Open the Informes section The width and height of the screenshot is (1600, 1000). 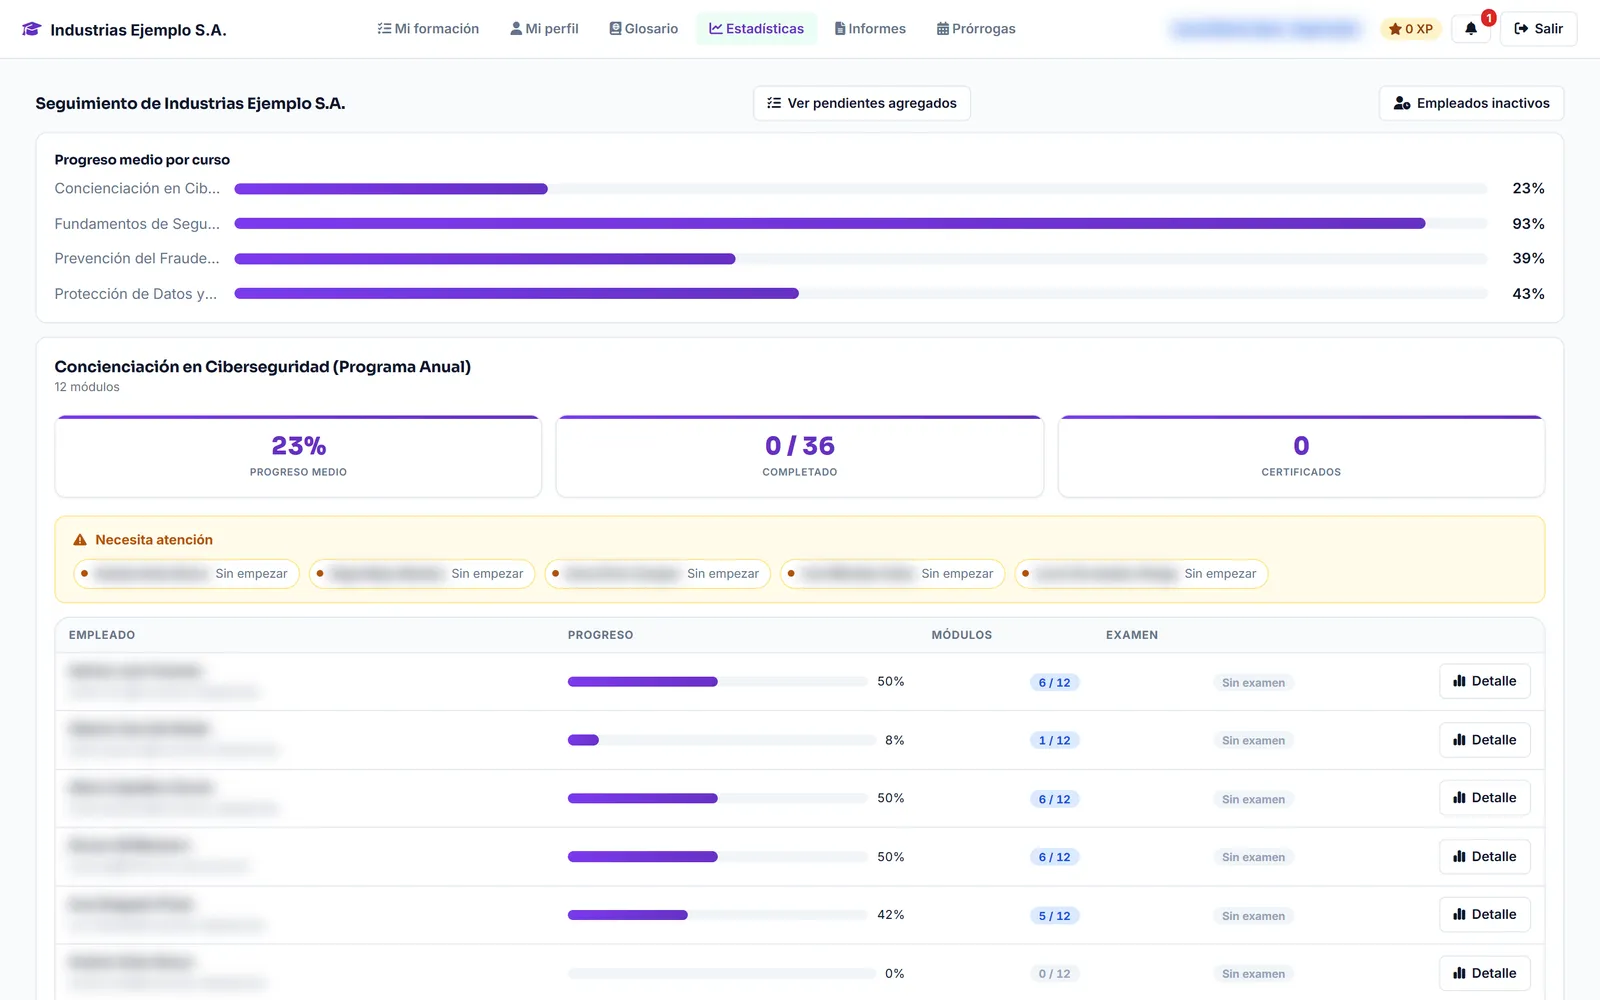tap(871, 29)
